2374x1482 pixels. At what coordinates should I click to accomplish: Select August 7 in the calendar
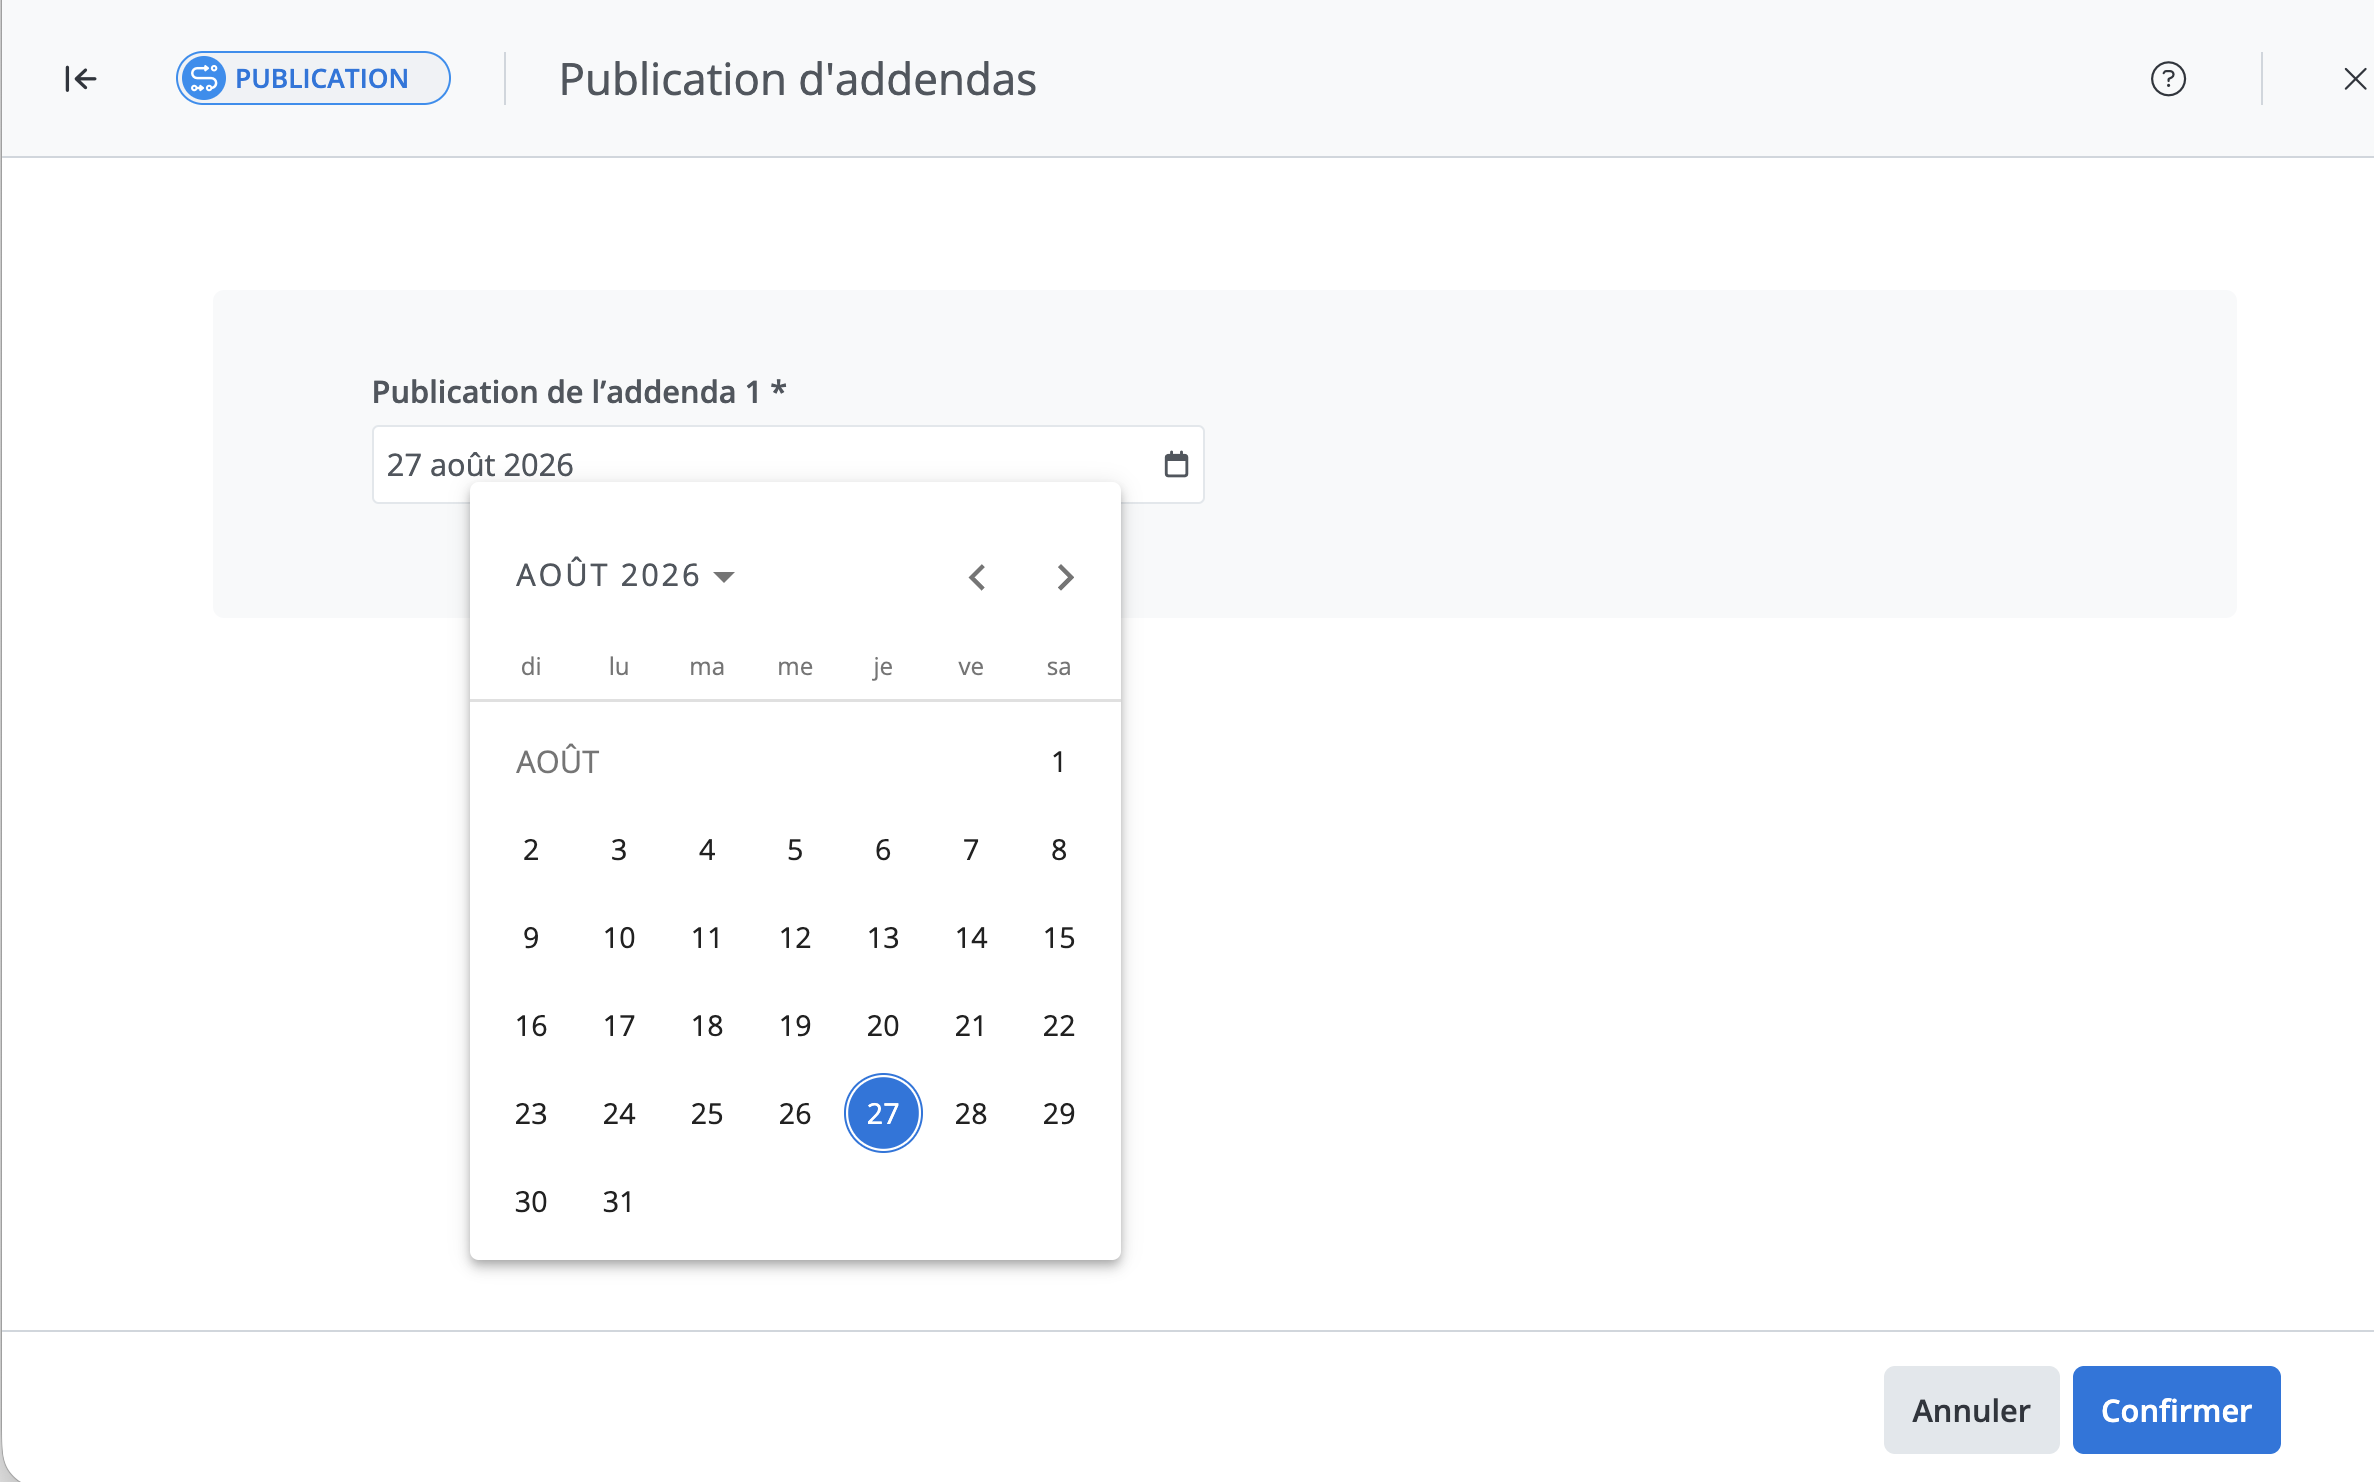(971, 850)
